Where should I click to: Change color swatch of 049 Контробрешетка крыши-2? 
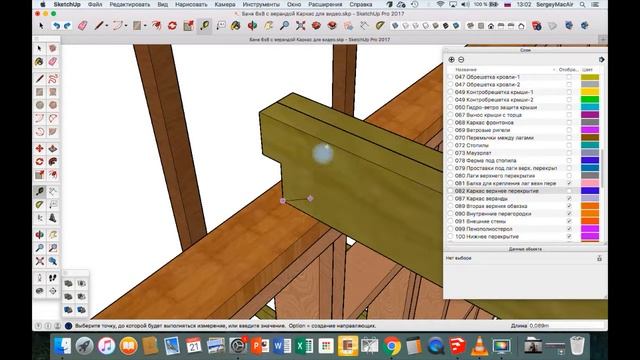[590, 100]
